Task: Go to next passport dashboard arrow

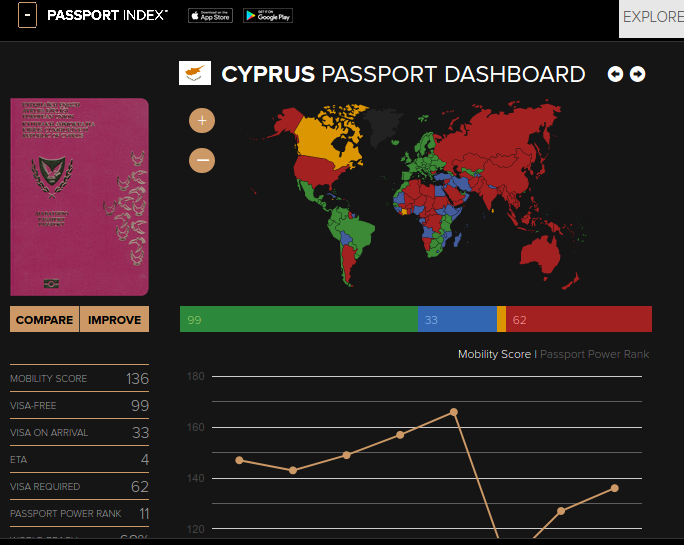Action: coord(637,74)
